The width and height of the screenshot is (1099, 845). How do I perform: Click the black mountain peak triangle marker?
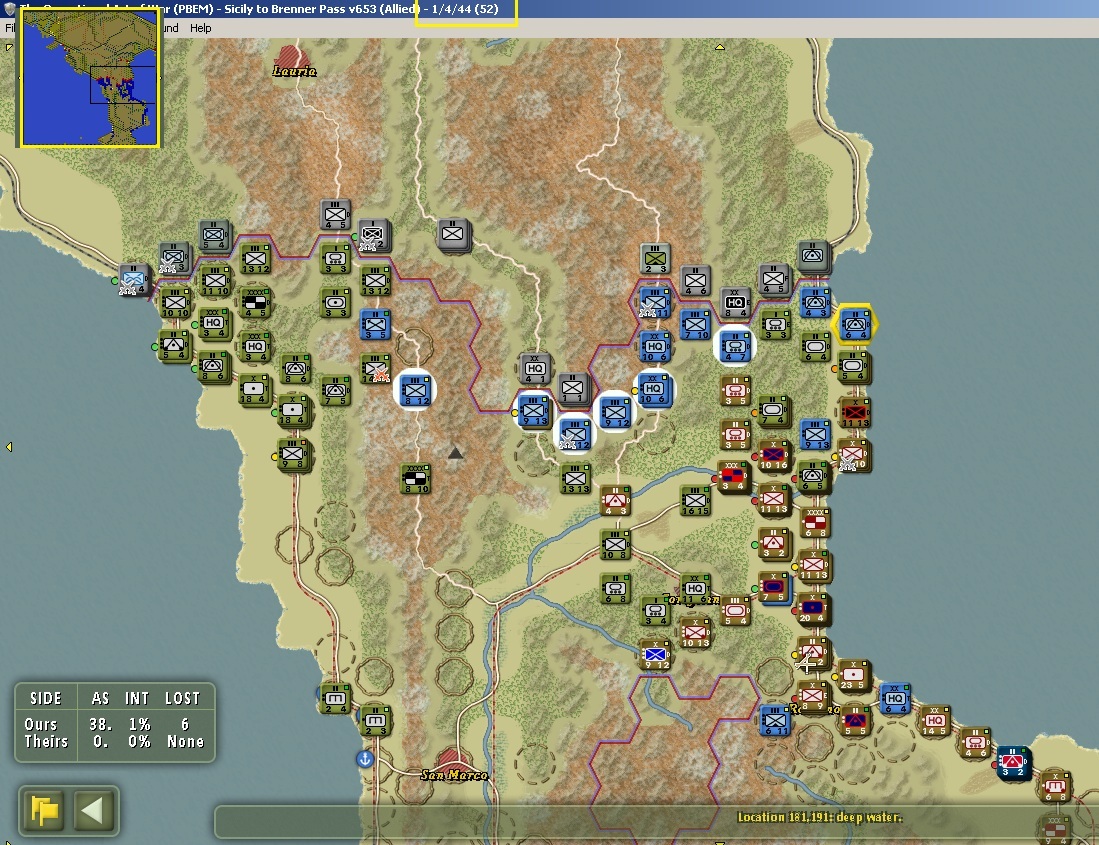(x=456, y=453)
